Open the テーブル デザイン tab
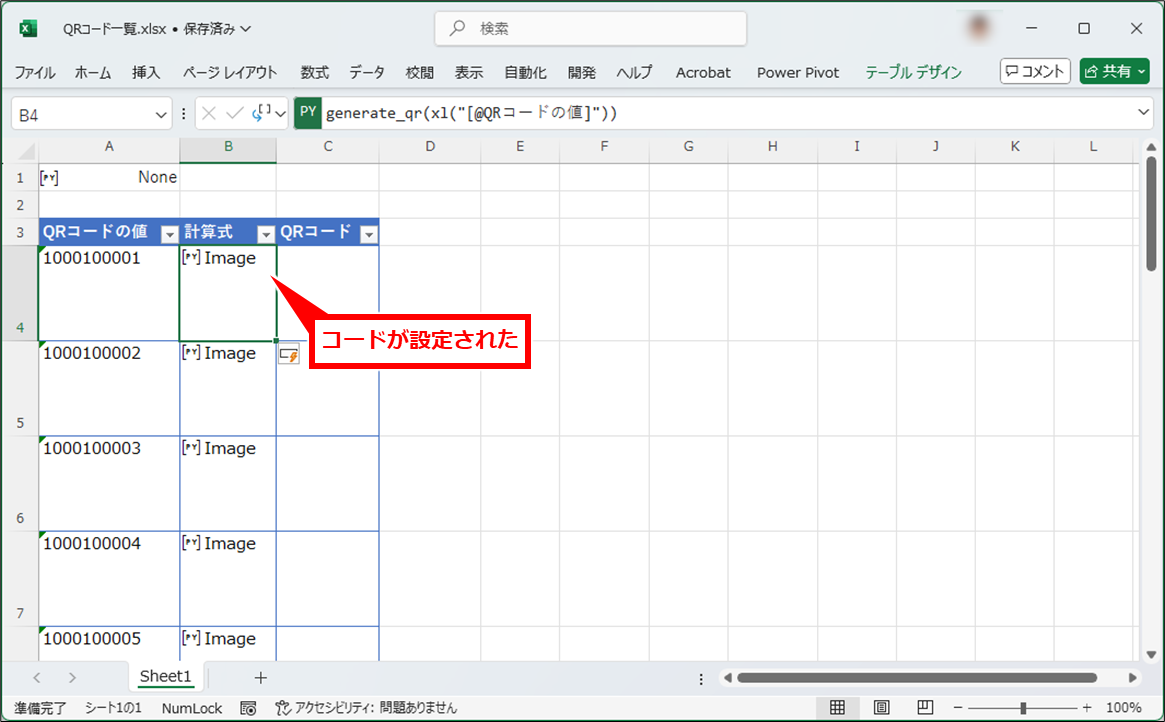 click(x=913, y=73)
